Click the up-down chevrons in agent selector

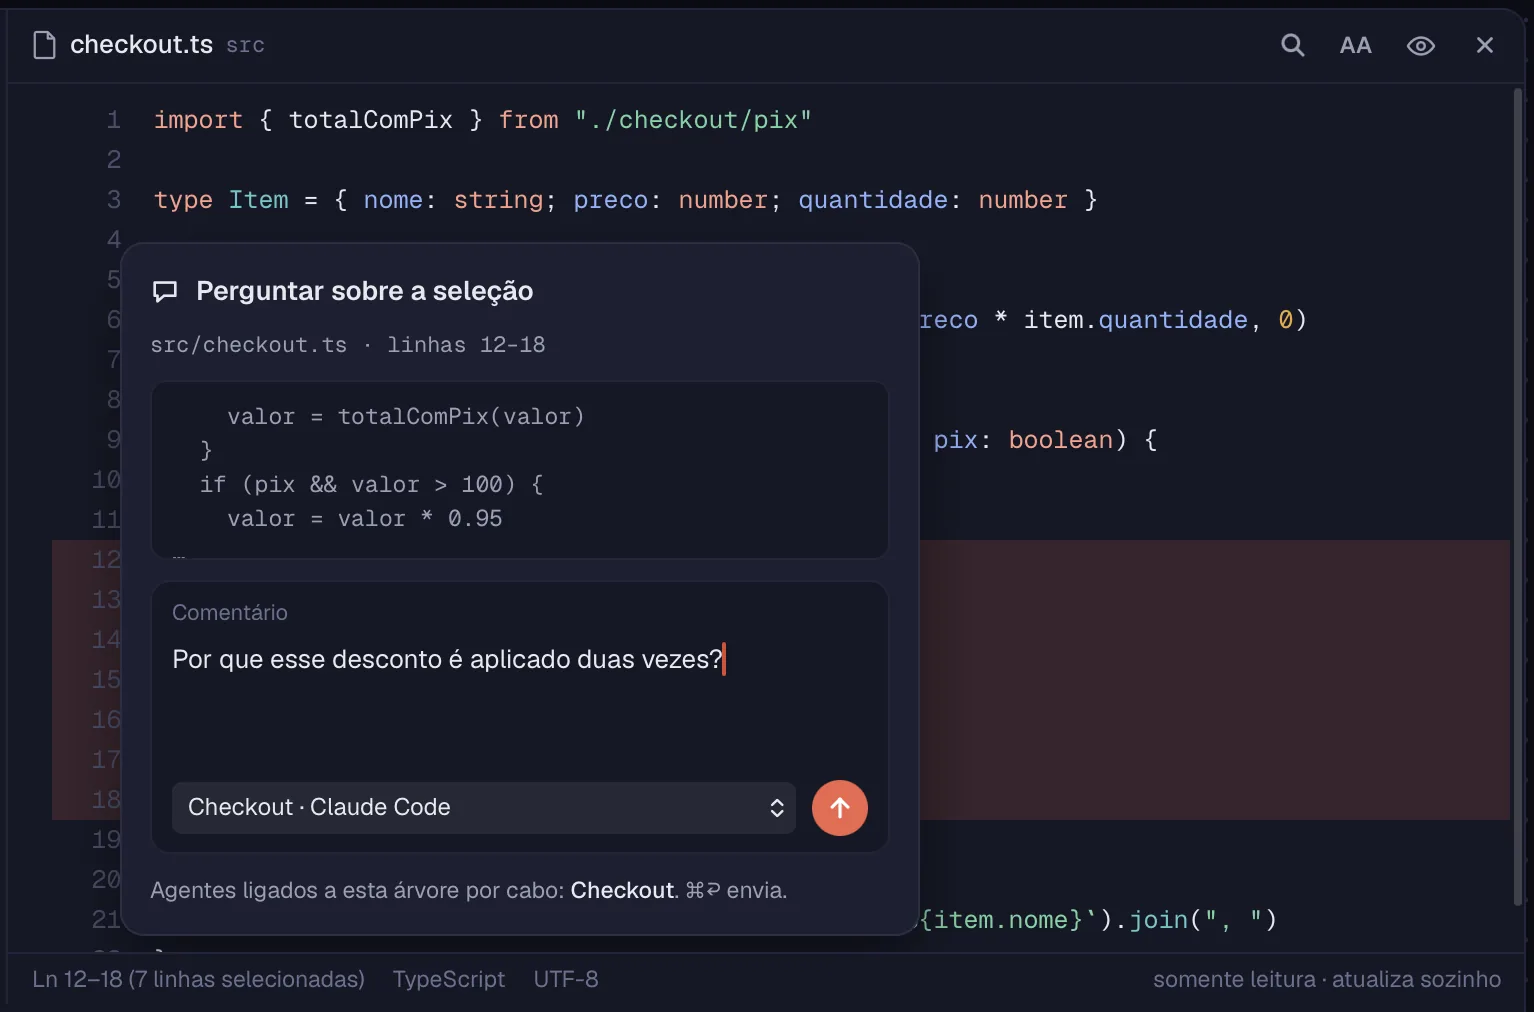[777, 808]
